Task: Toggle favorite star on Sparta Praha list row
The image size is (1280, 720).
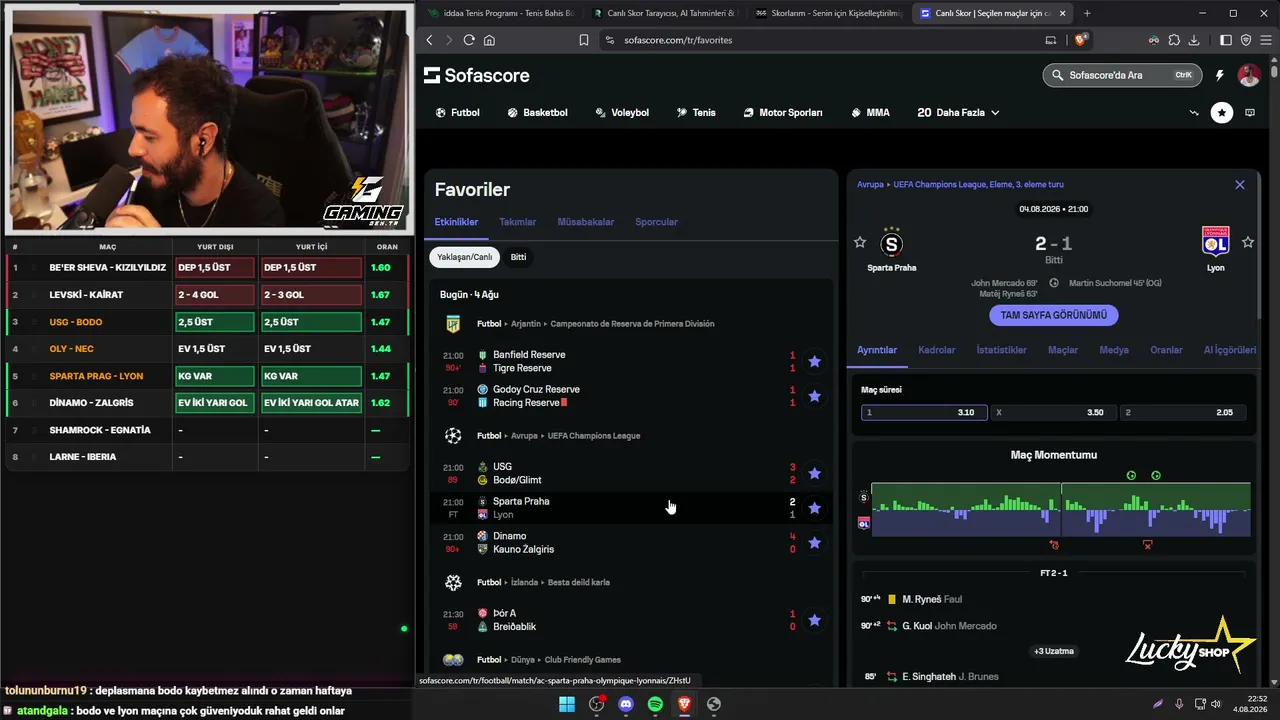Action: tap(814, 508)
